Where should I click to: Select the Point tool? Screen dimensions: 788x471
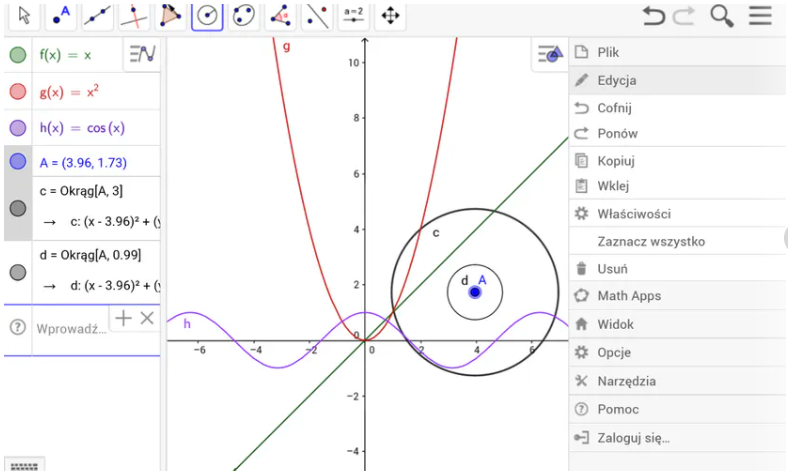click(61, 16)
